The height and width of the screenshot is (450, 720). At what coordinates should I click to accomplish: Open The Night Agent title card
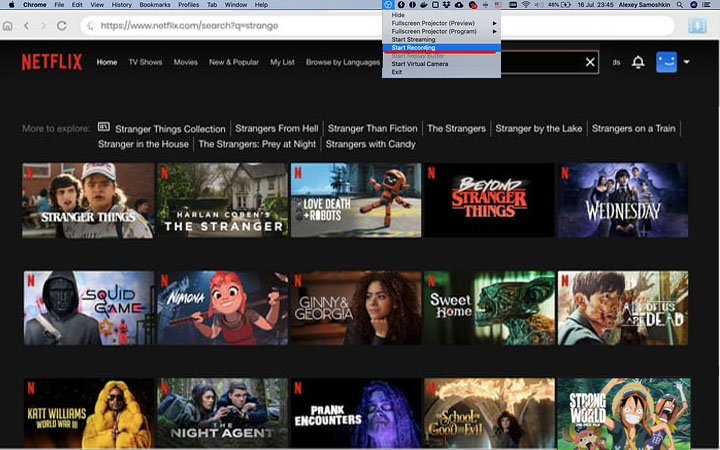(x=223, y=413)
